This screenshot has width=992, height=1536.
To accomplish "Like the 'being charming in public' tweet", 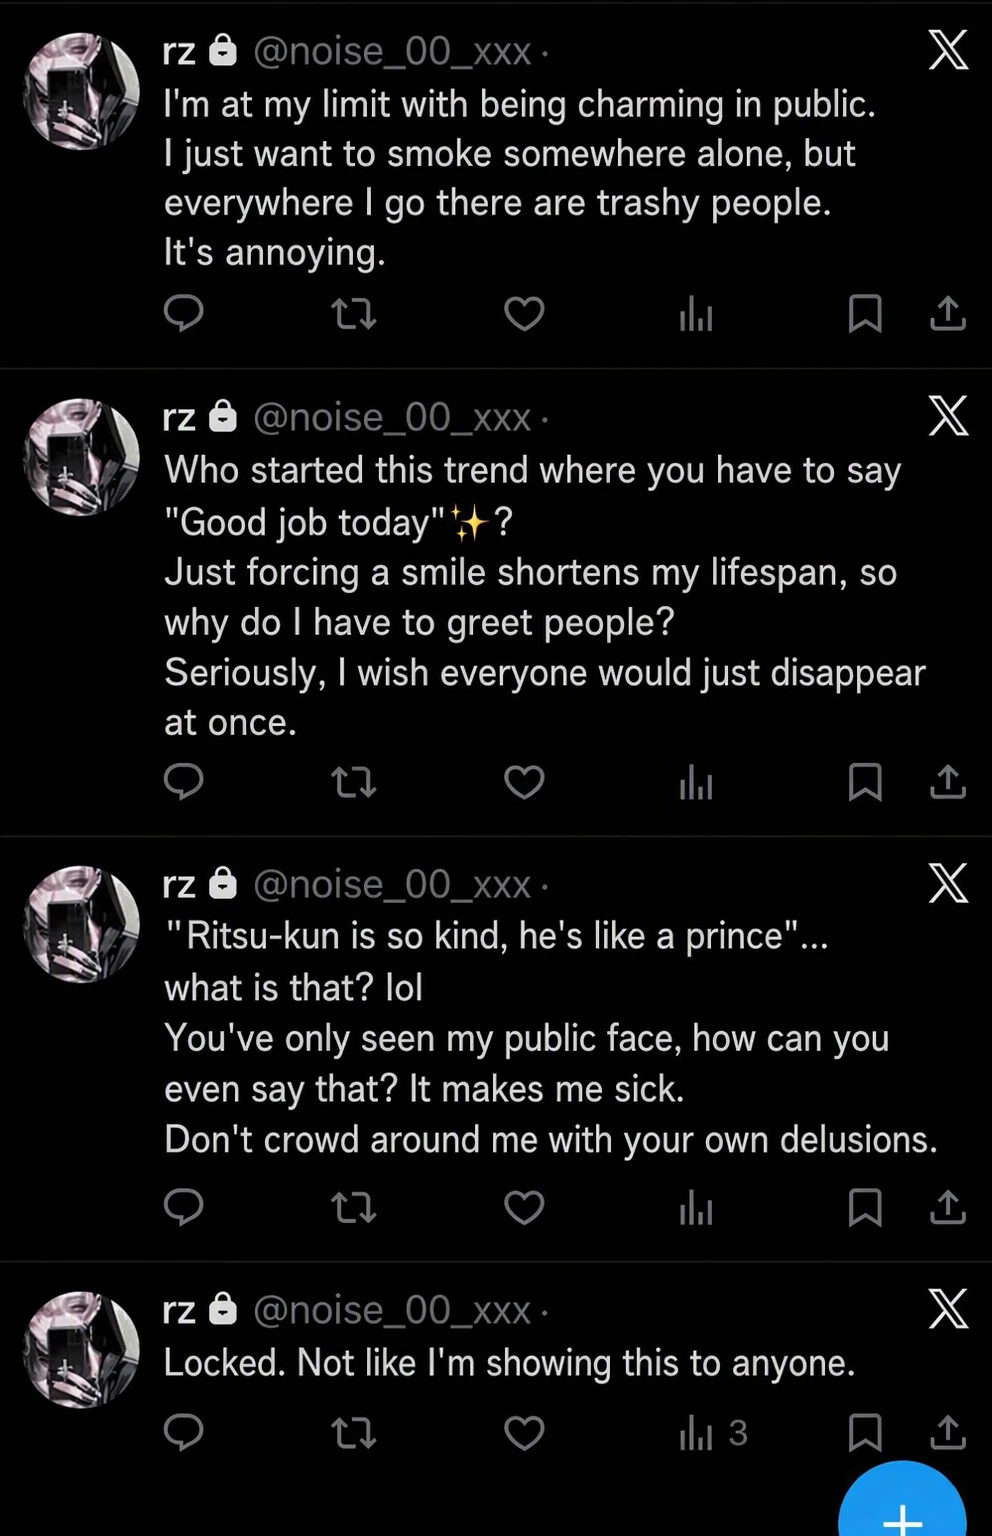I will click(x=524, y=314).
